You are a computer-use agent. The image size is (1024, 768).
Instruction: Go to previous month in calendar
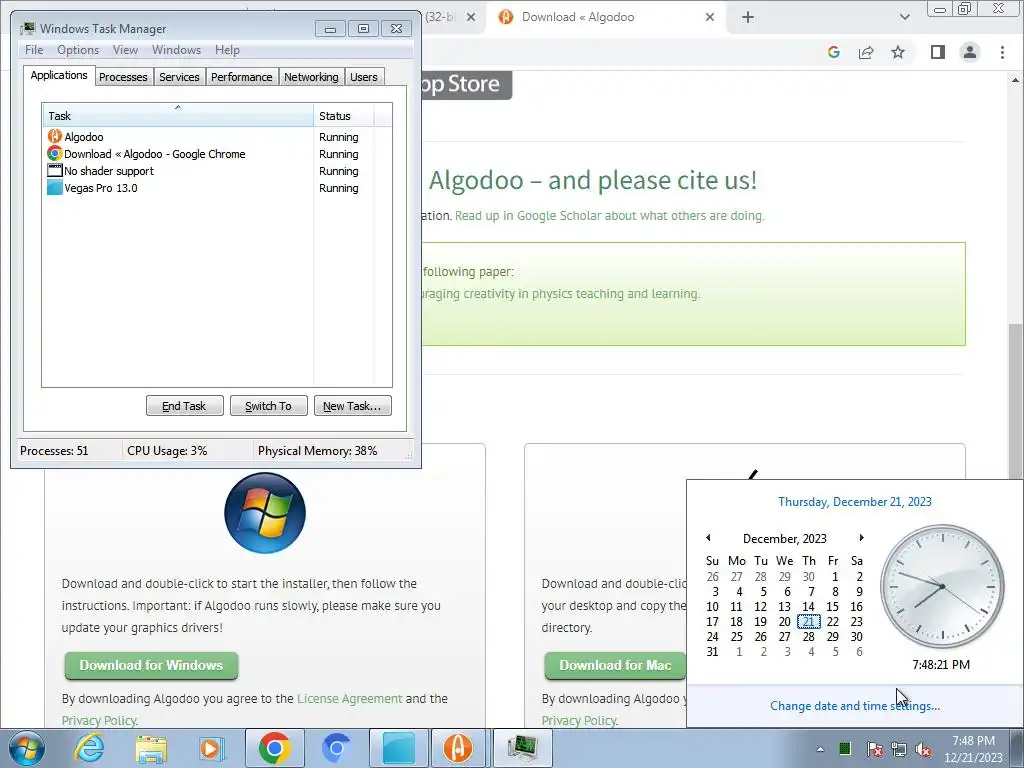[709, 537]
